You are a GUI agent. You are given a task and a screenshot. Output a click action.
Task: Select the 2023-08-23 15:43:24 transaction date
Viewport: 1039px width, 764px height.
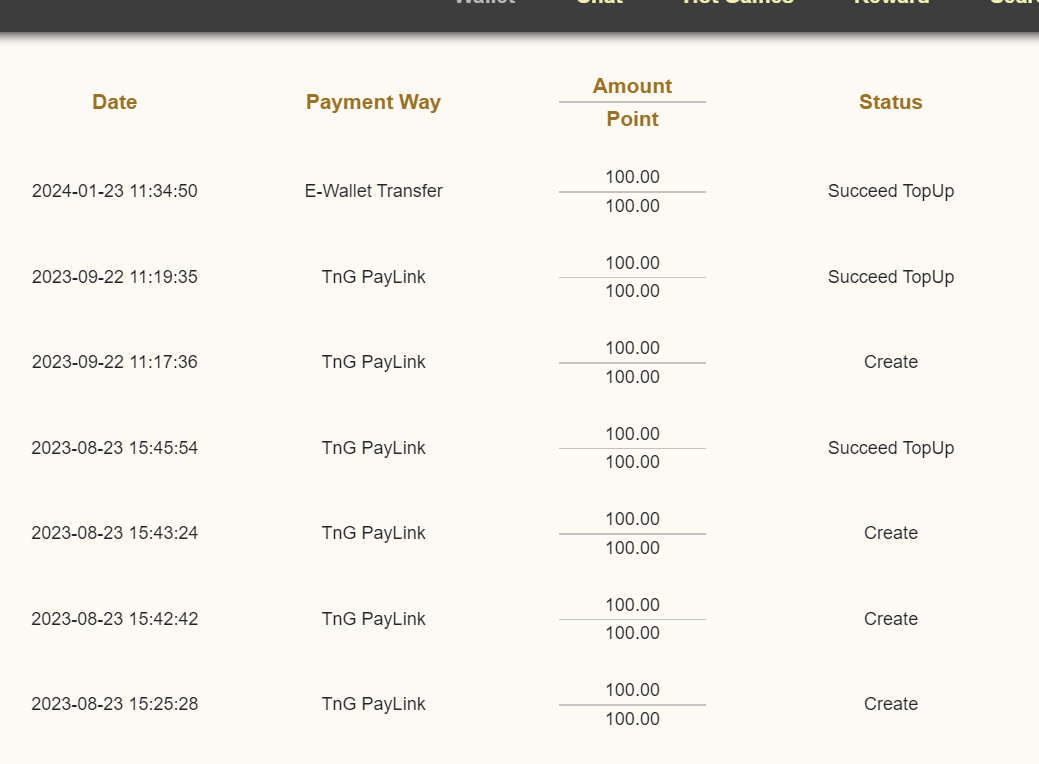click(115, 533)
